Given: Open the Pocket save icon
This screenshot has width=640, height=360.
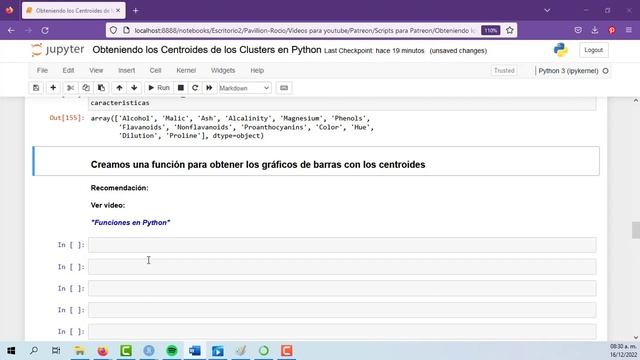Looking at the screenshot, I should [578, 30].
